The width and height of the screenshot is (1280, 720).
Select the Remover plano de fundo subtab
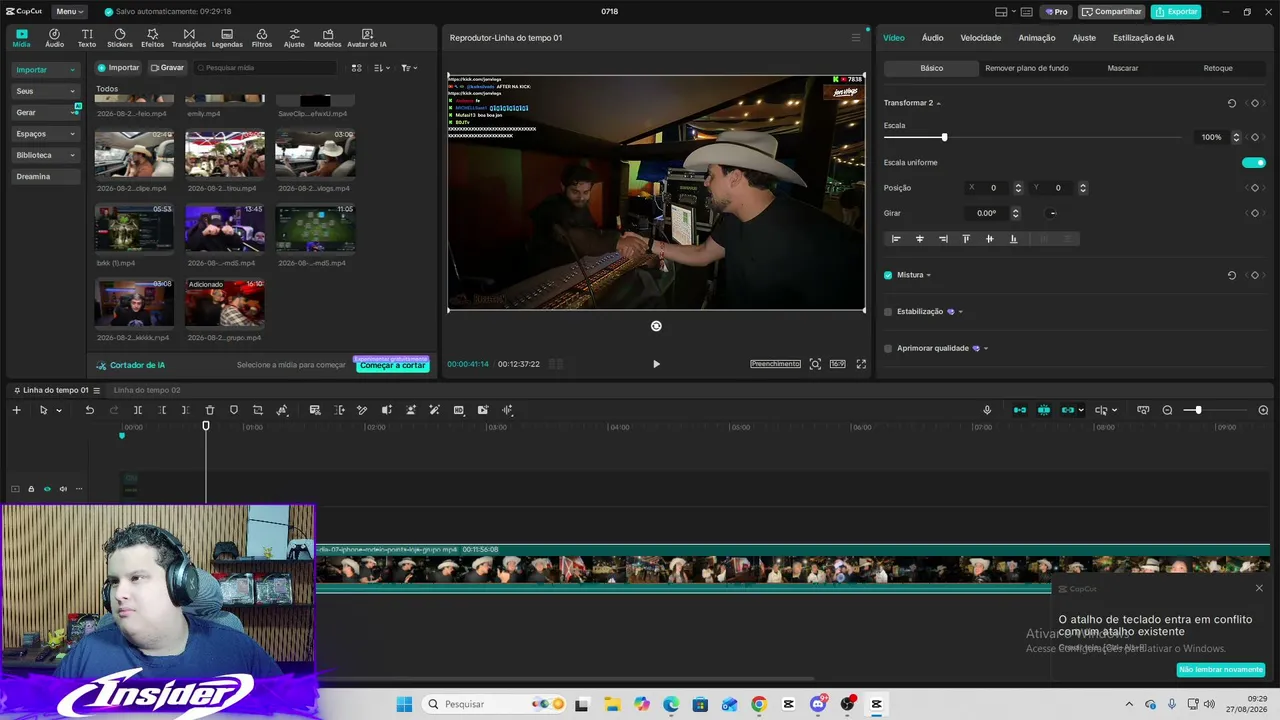[1026, 68]
